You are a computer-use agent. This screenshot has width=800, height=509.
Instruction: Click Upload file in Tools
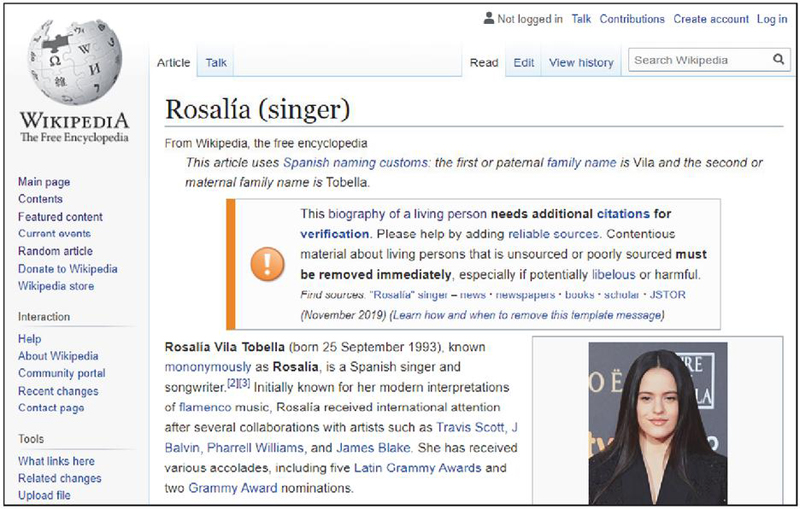(x=44, y=495)
